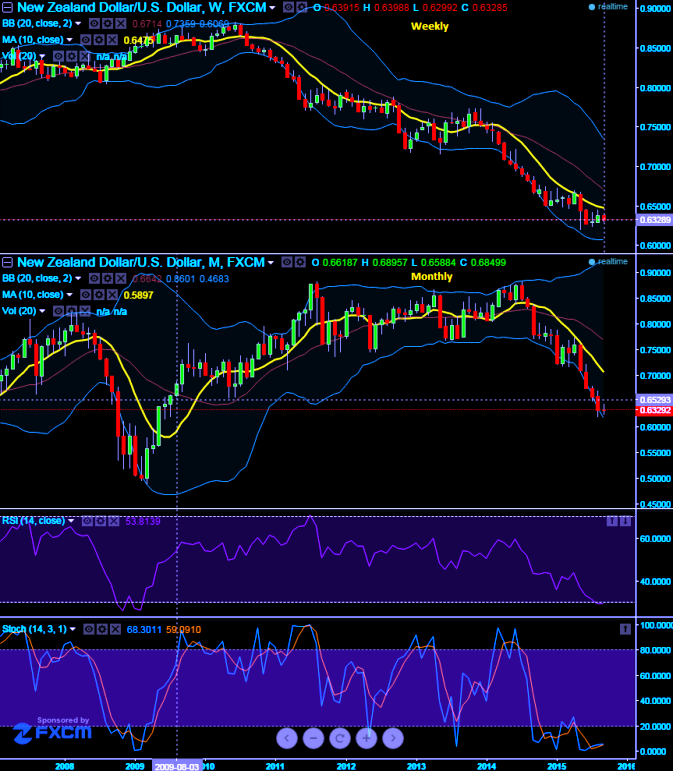Open Bollinger Bands settings in Monthly pane
This screenshot has width=673, height=771.
point(107,279)
